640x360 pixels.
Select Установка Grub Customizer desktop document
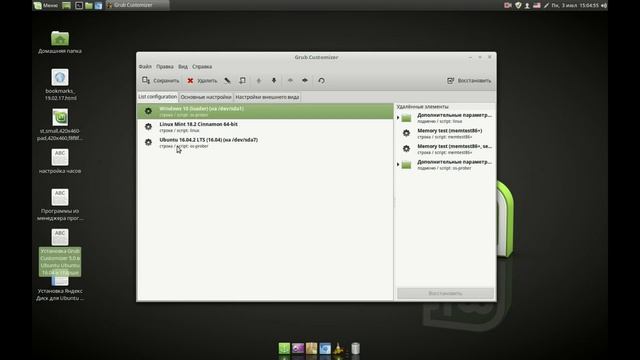coord(60,252)
